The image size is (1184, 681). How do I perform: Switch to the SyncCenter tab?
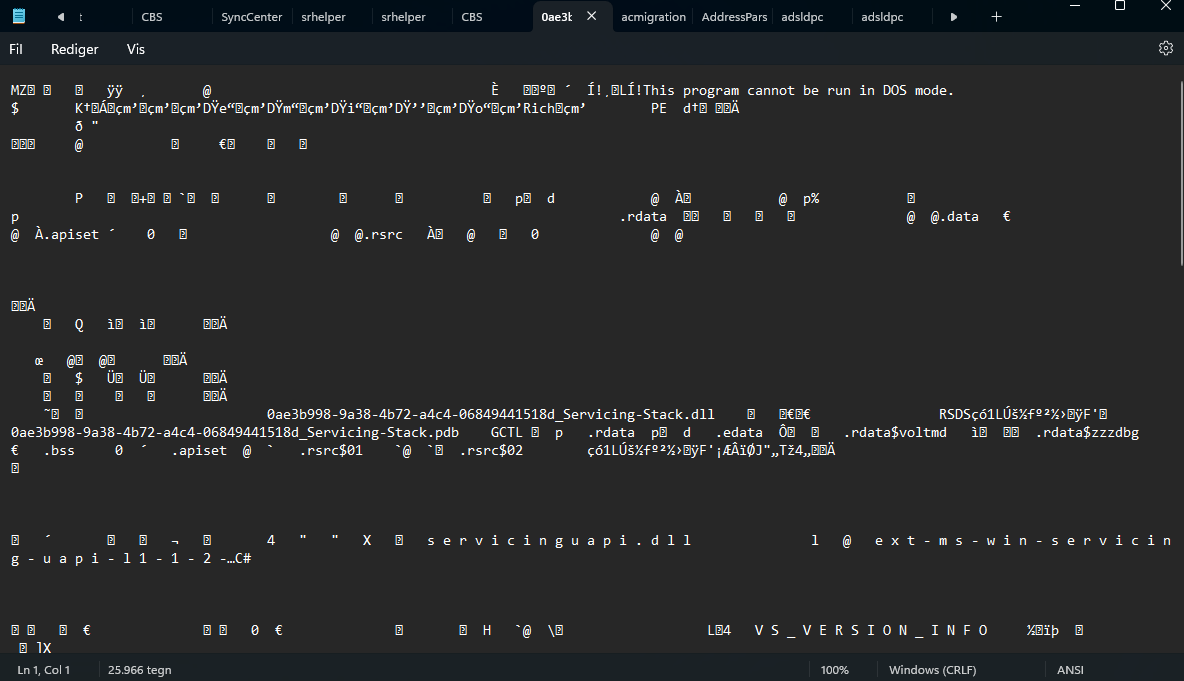251,17
